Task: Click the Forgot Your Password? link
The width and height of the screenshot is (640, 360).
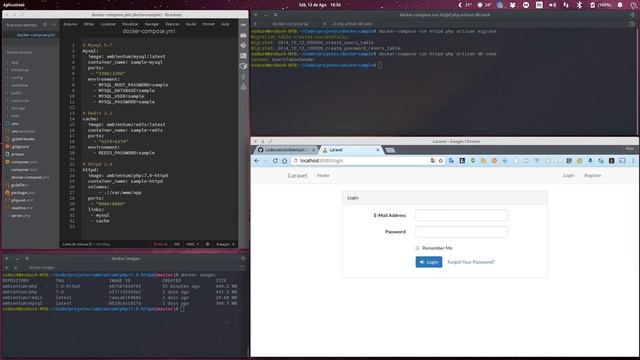Action: tap(471, 262)
